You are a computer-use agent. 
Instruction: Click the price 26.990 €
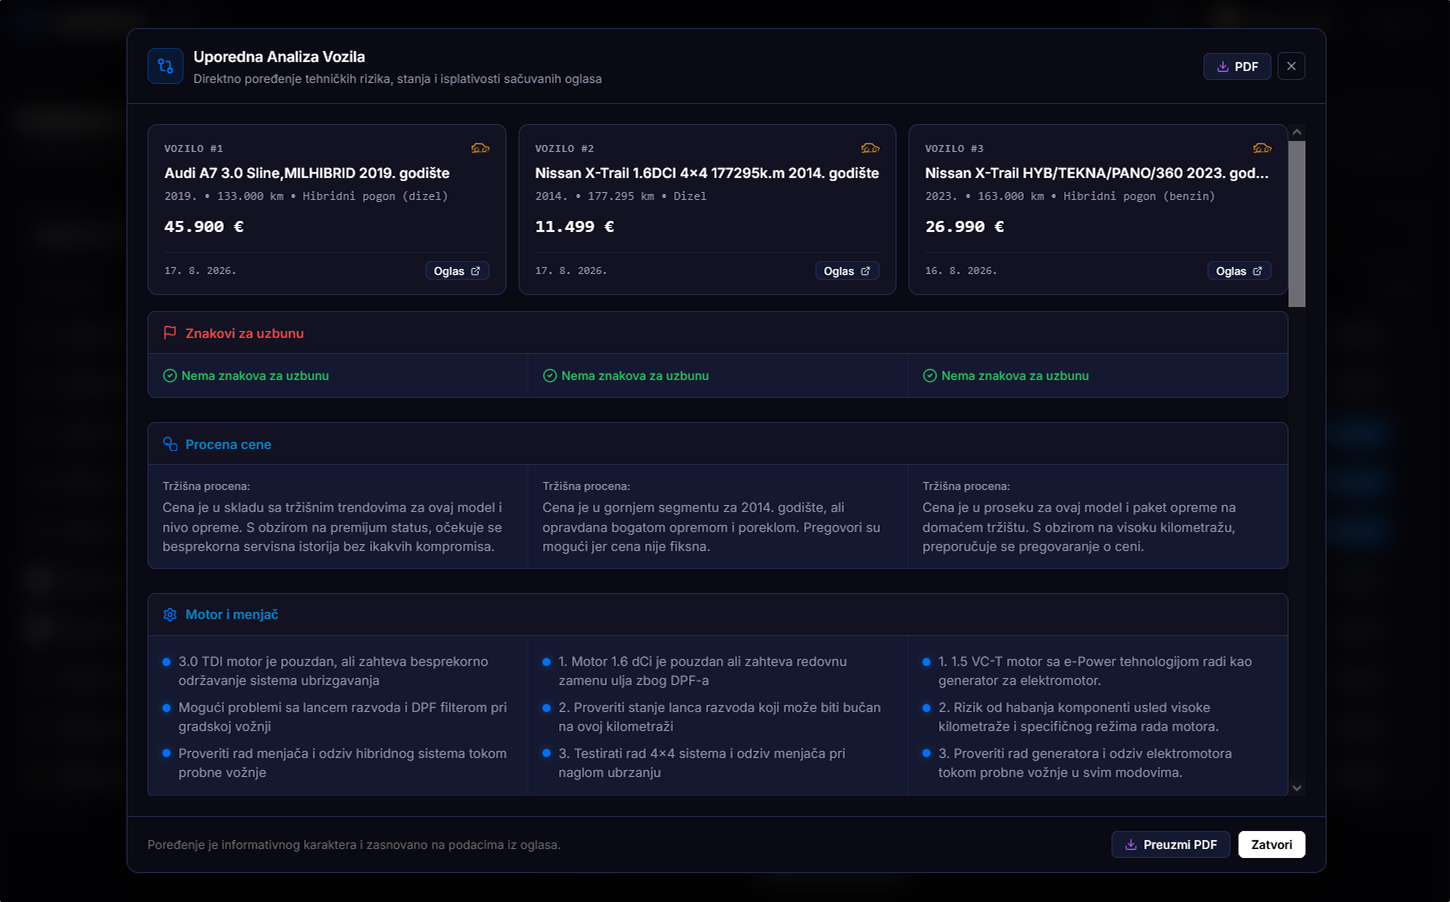(x=965, y=227)
